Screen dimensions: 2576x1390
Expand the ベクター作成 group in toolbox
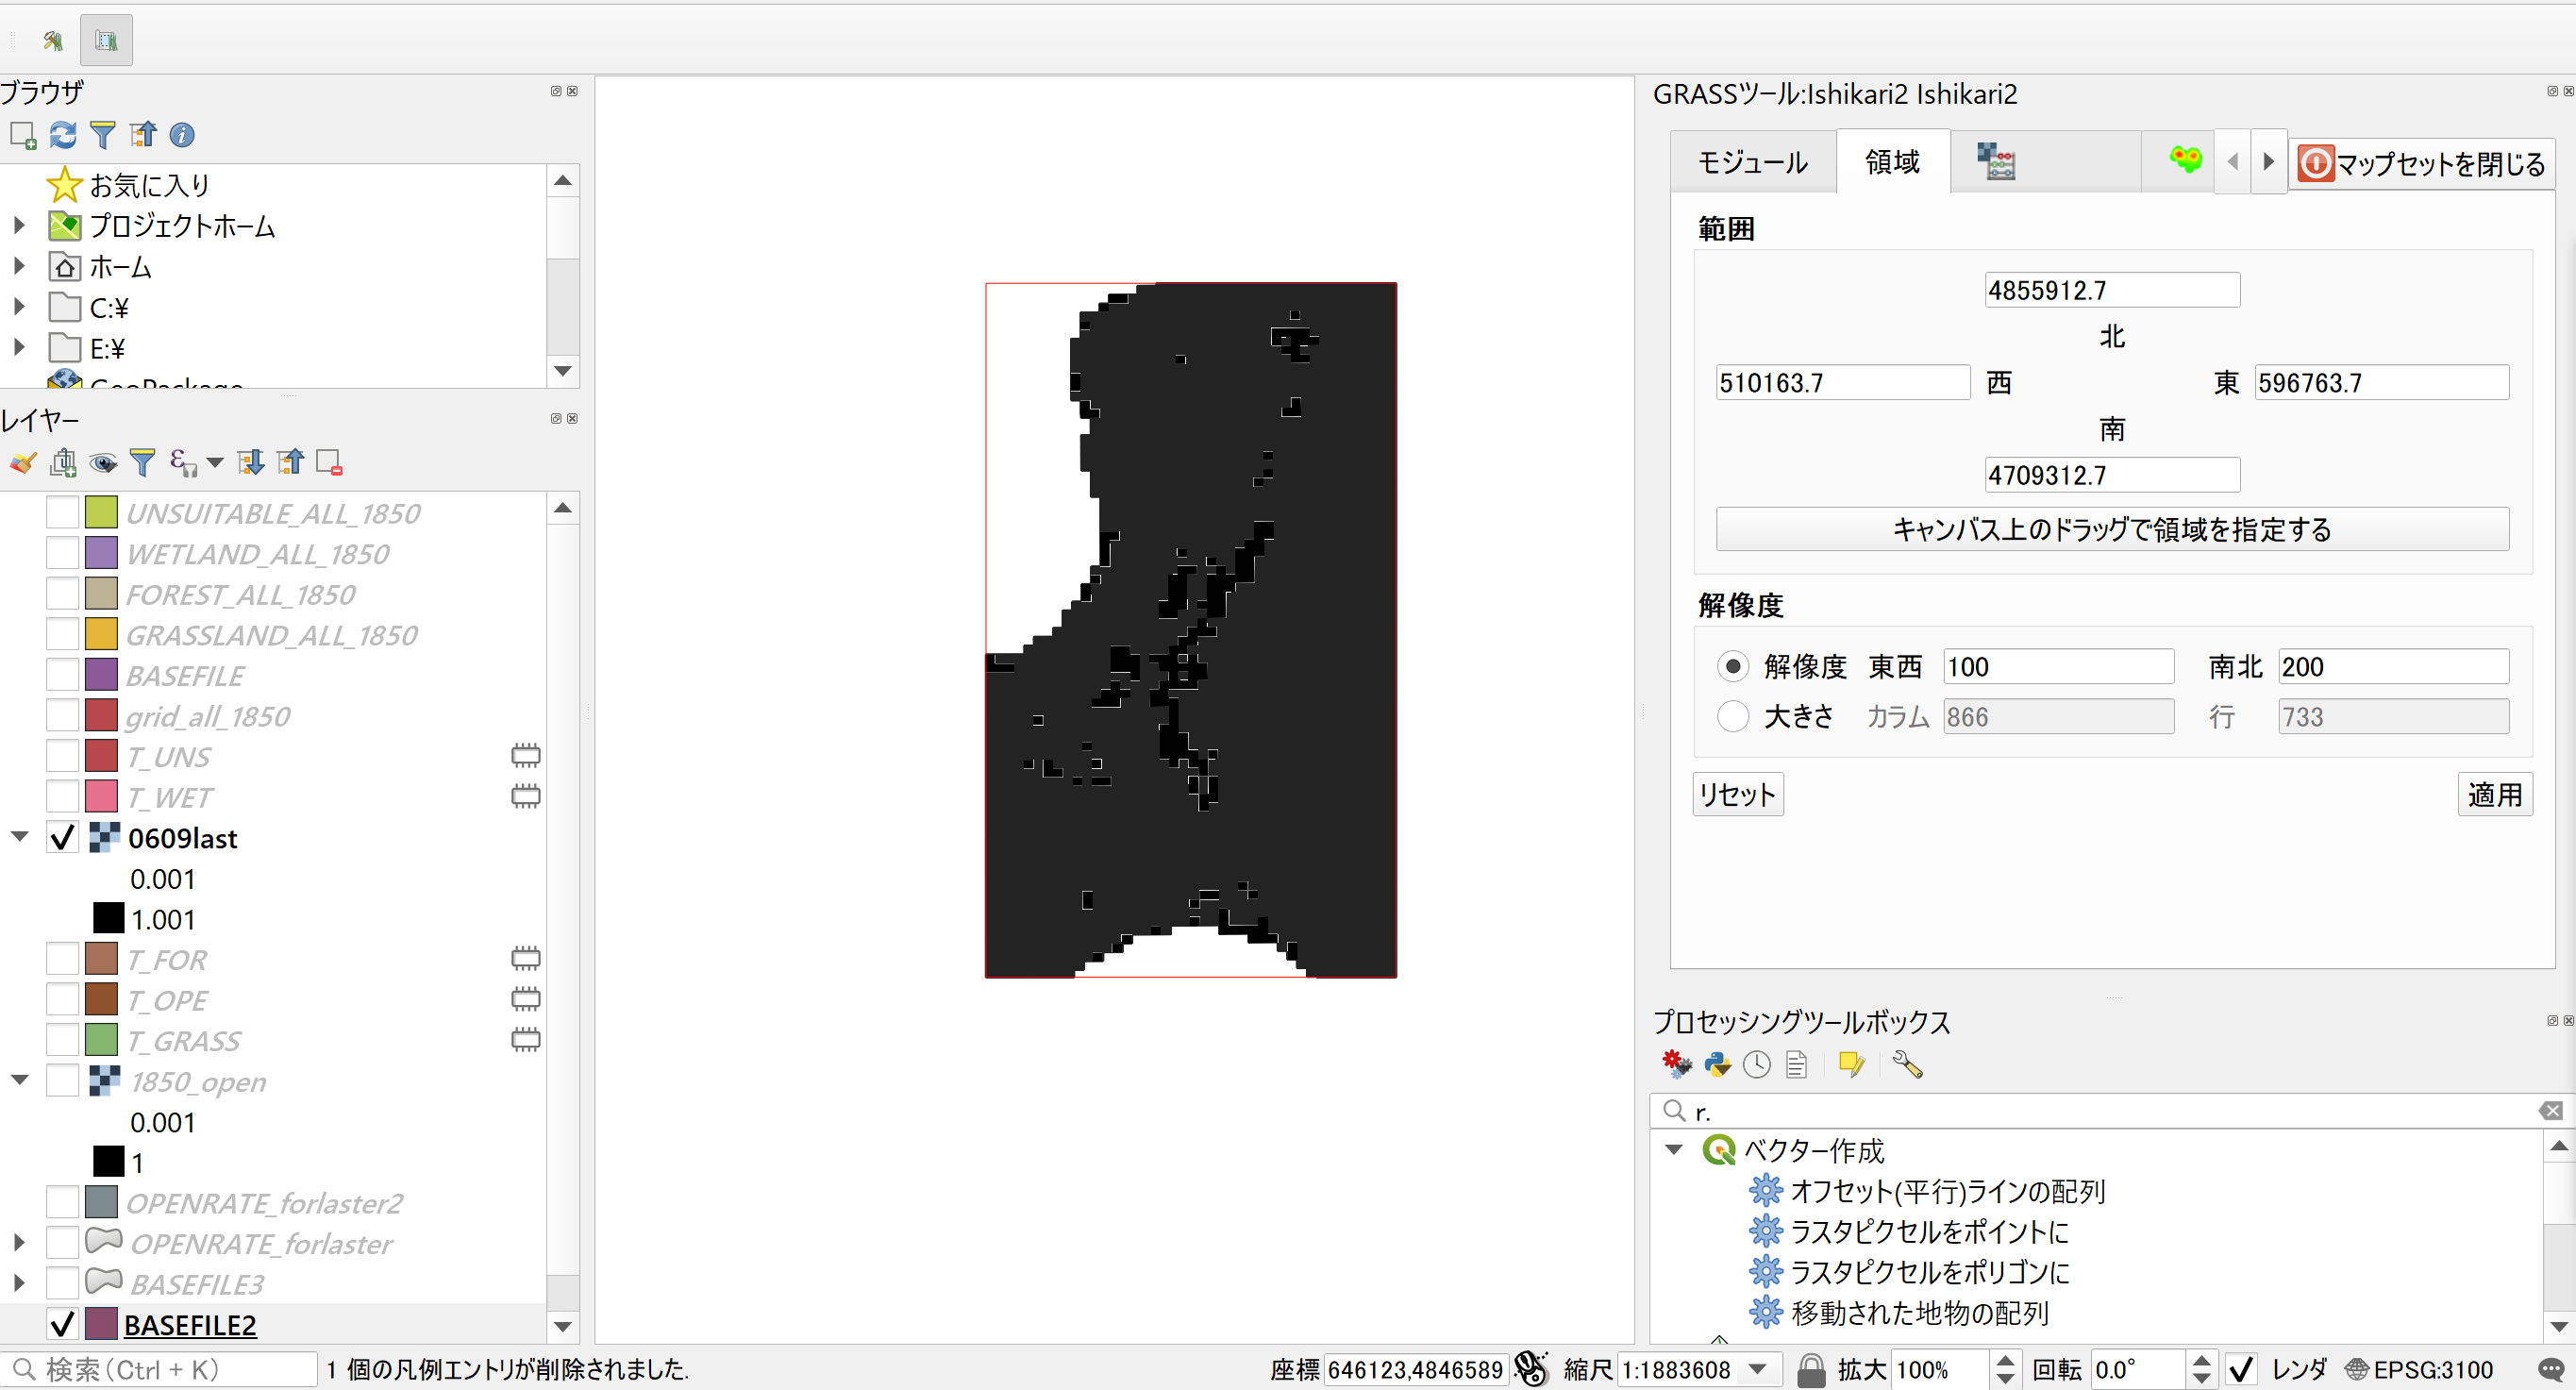tap(1673, 1150)
